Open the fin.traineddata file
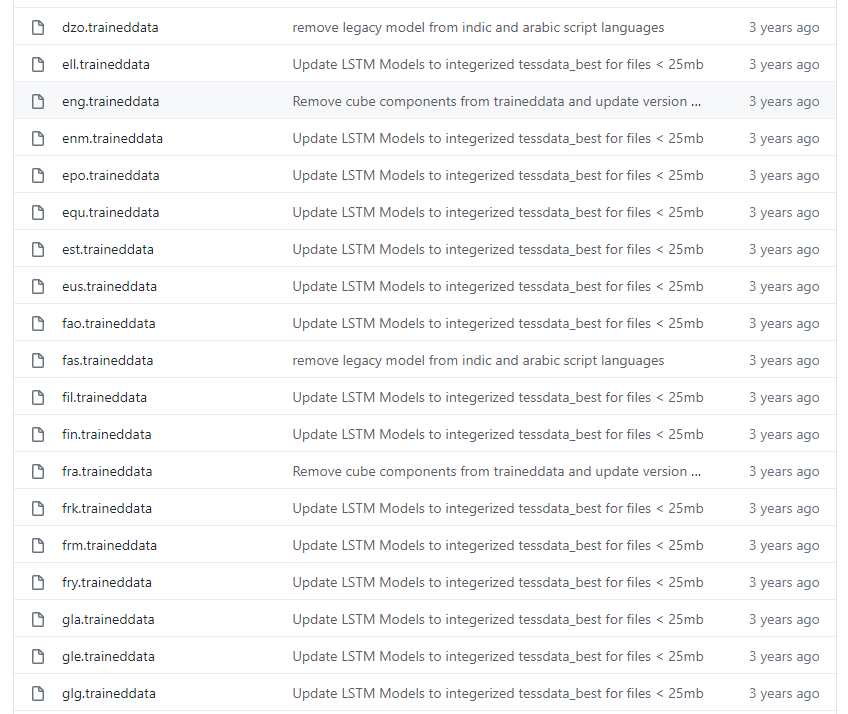 coord(107,434)
